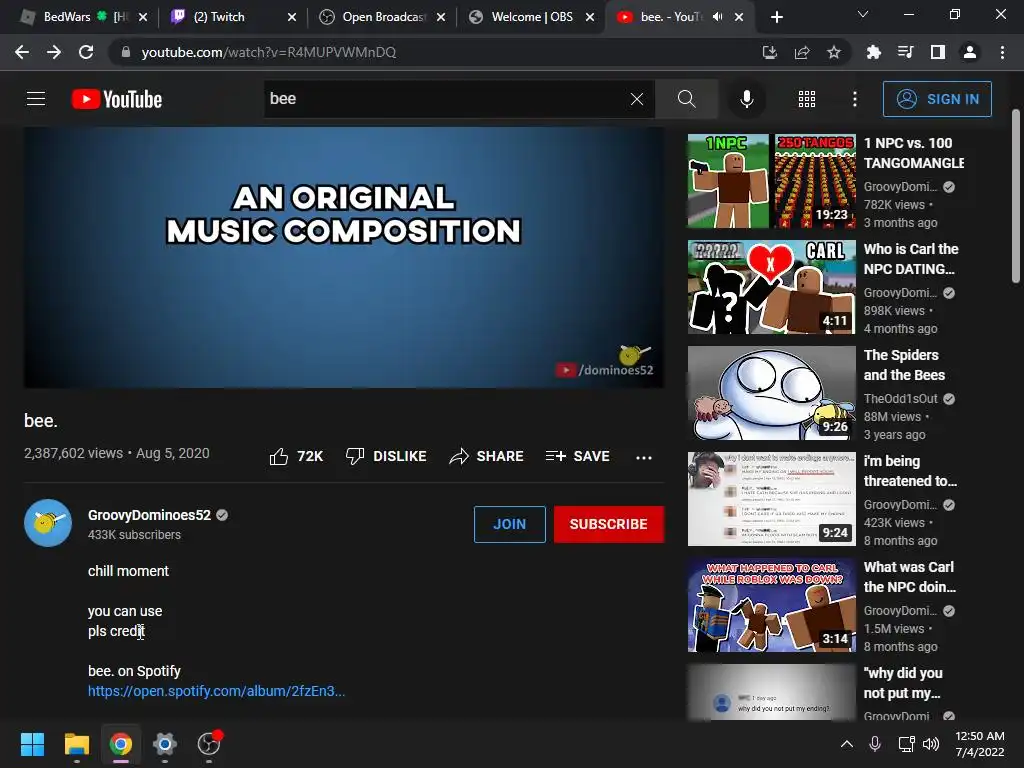Open OBS Studio from taskbar
The height and width of the screenshot is (768, 1024).
pos(209,744)
